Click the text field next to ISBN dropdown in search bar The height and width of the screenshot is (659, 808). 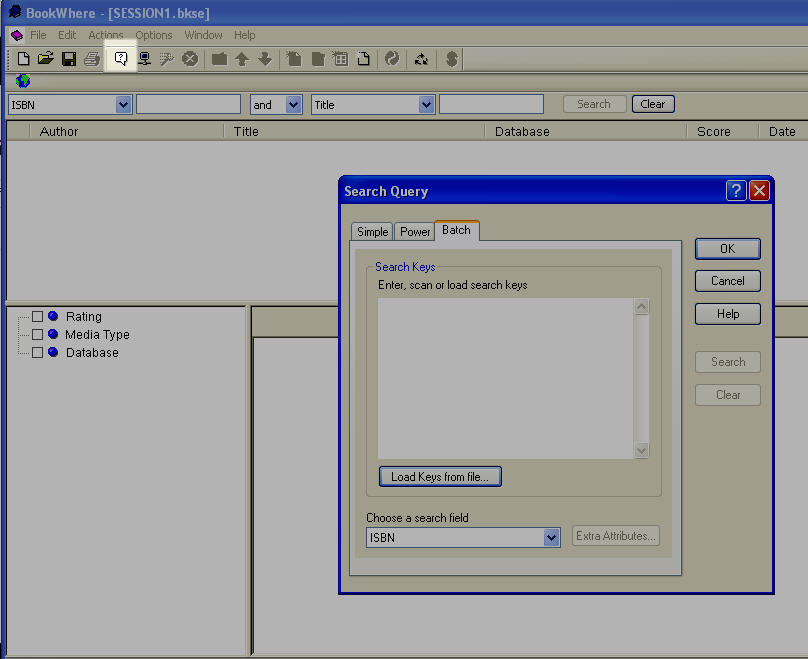point(189,104)
